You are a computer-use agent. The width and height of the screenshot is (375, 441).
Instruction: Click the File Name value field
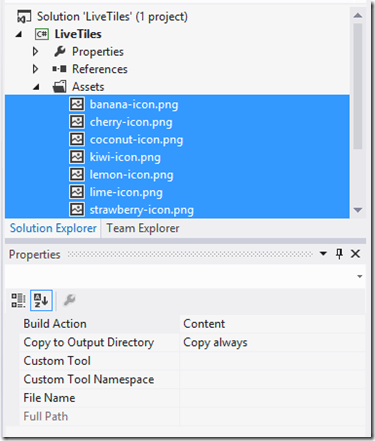click(x=272, y=398)
